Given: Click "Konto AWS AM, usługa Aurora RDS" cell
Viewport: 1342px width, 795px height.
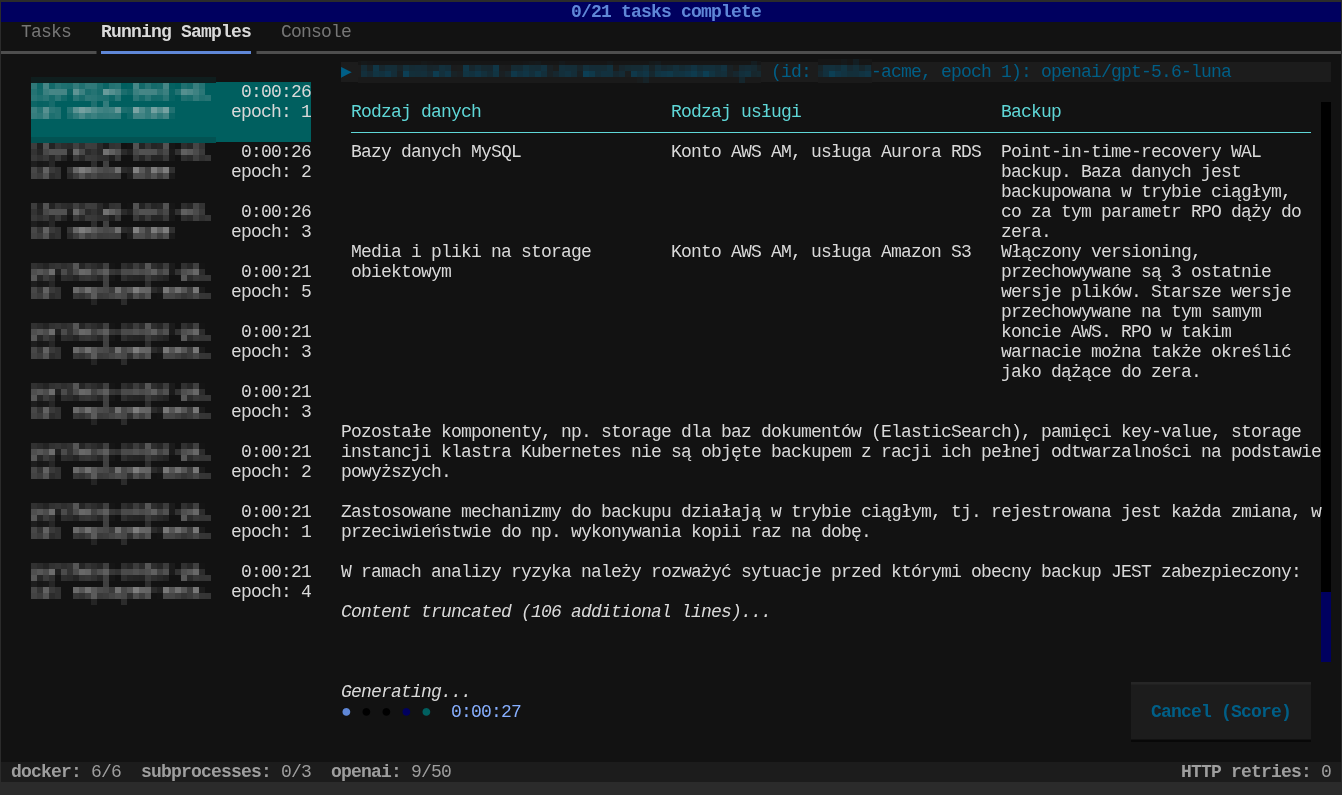Looking at the screenshot, I should [826, 152].
